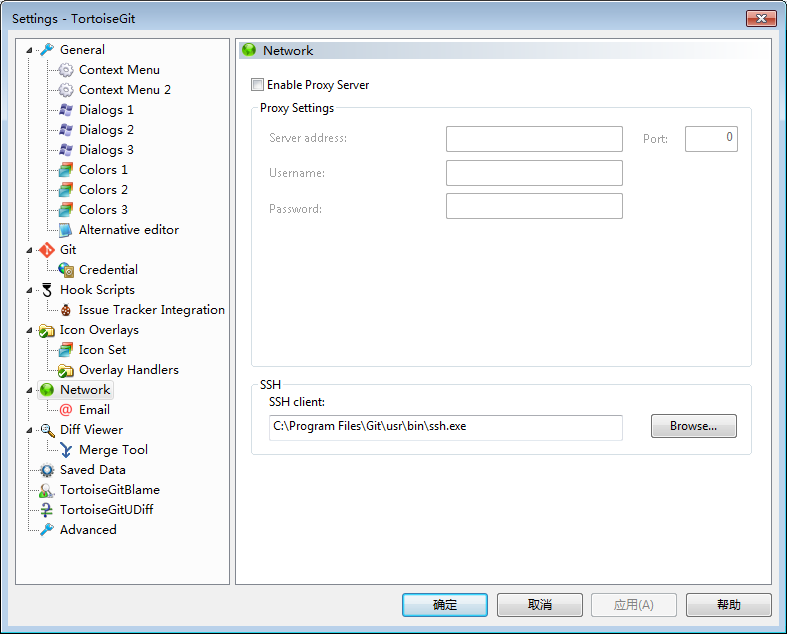The height and width of the screenshot is (634, 787).
Task: Collapse the Icon Overlays tree node
Action: [x=29, y=330]
